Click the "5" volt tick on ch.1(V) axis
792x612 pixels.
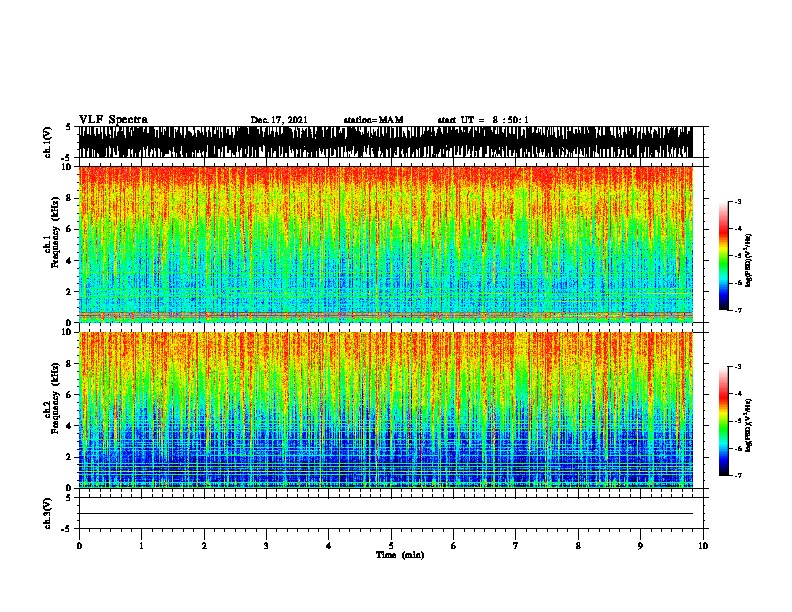coord(68,127)
